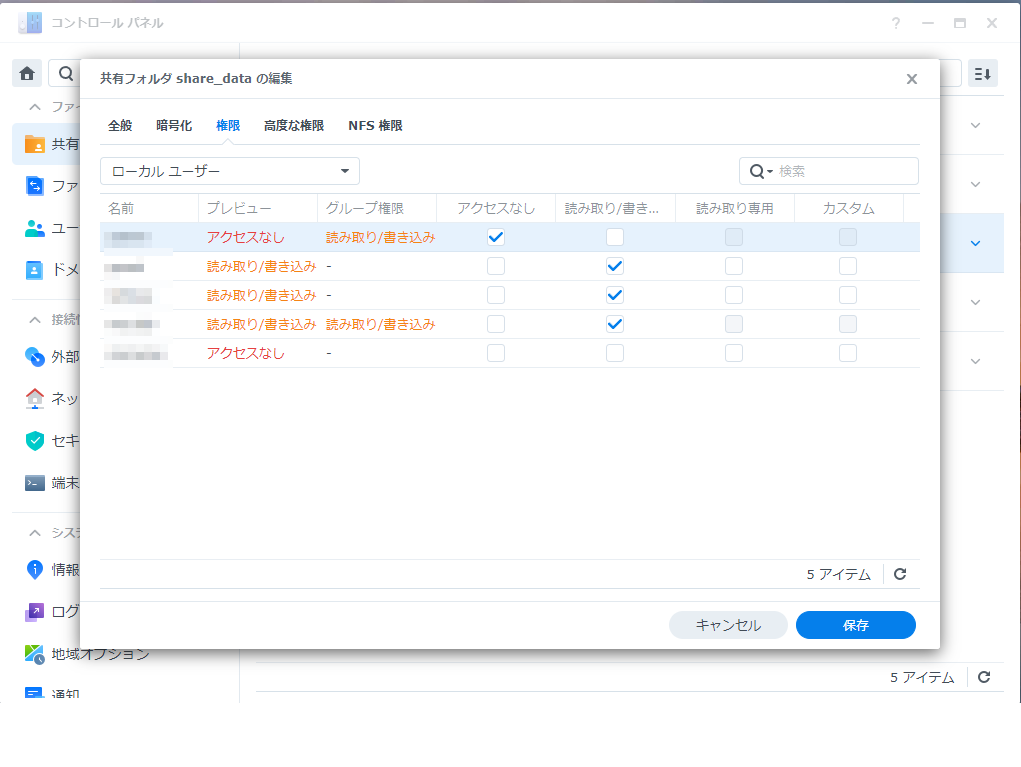
Task: Refresh the user list inside the edit dialog
Action: [900, 574]
